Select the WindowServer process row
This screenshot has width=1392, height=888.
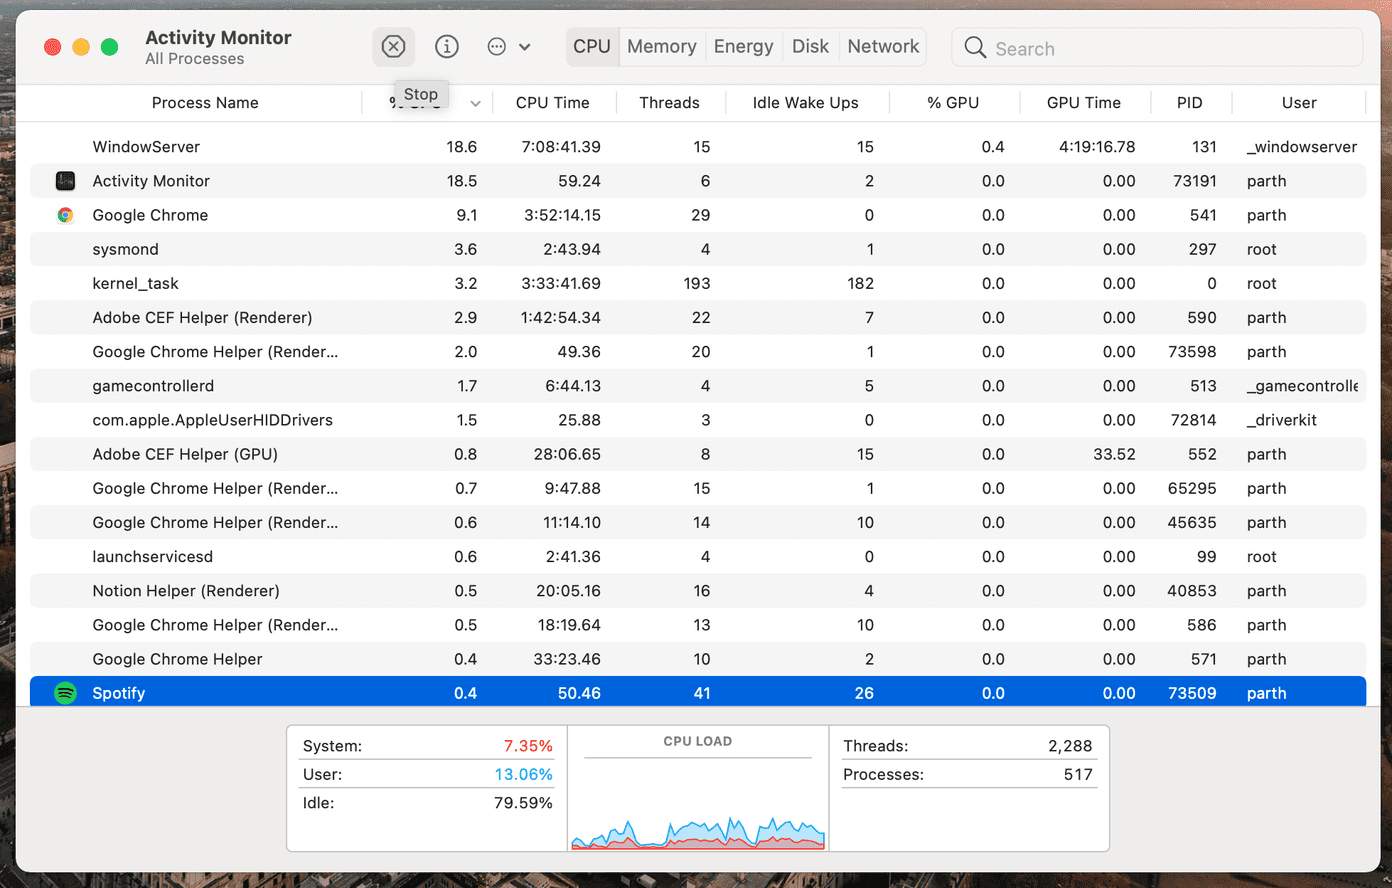(698, 147)
